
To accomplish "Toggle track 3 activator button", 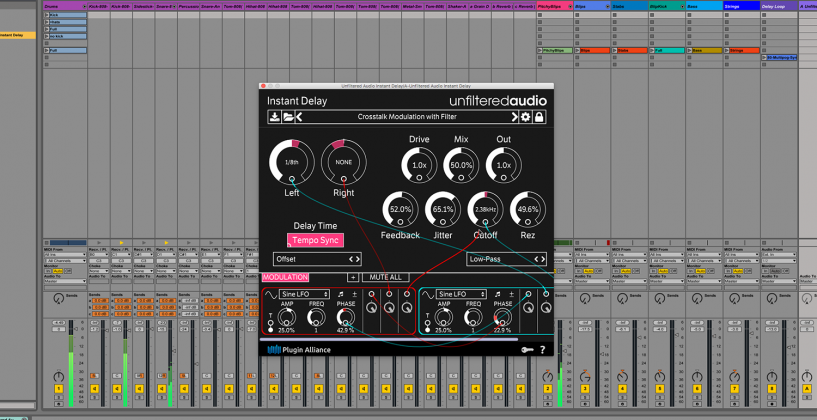I will click(x=585, y=389).
